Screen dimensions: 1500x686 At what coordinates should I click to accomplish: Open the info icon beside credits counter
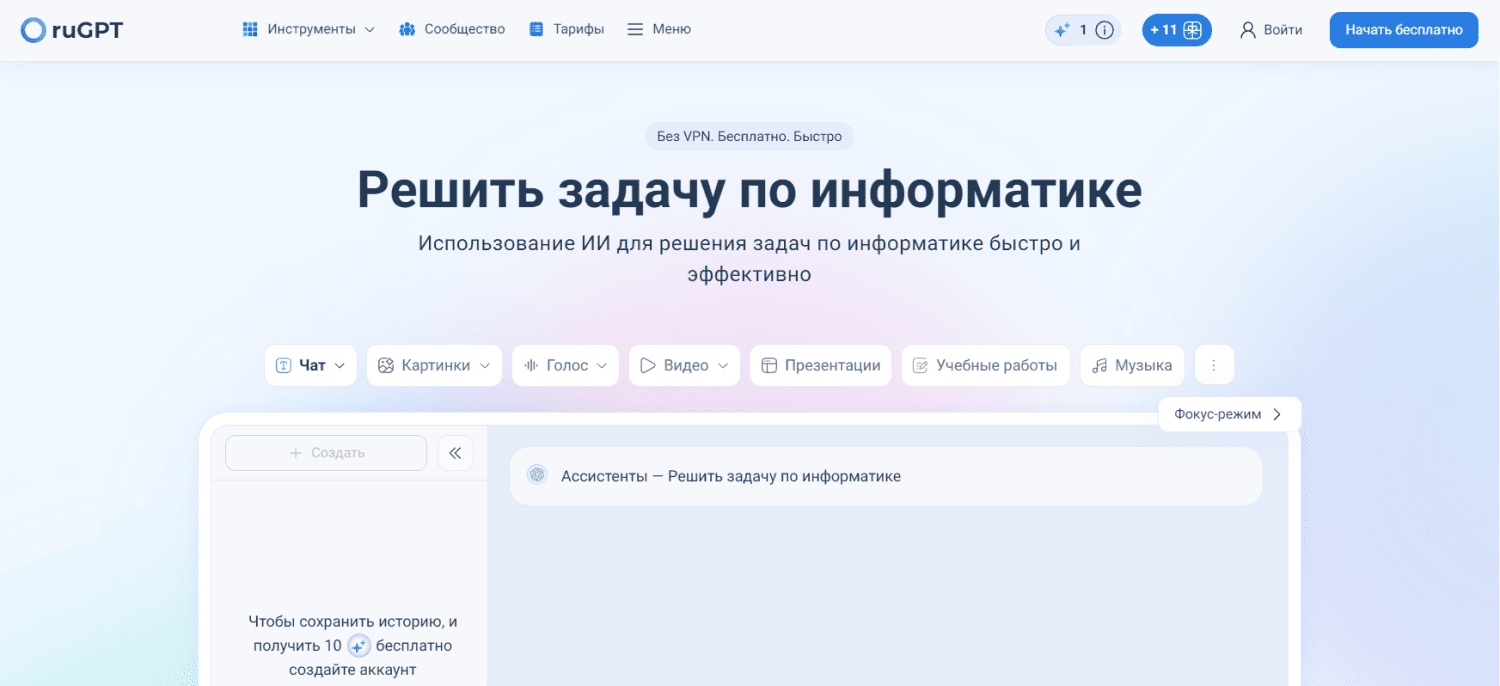pos(1104,30)
